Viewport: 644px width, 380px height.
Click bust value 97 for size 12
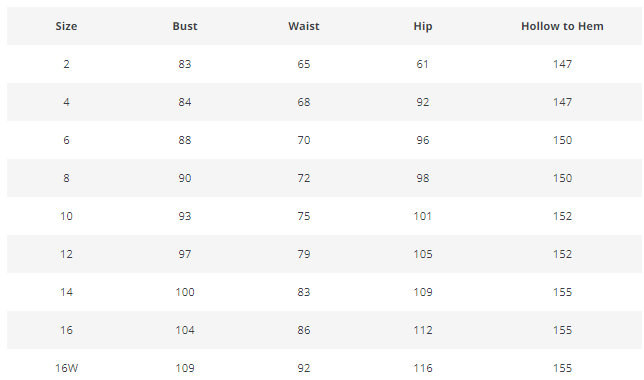(x=185, y=254)
